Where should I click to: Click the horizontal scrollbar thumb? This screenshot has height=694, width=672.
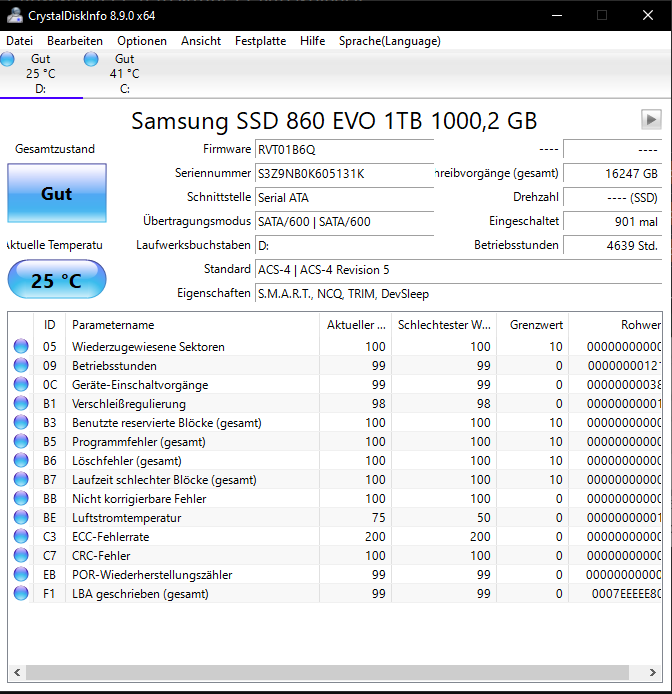(x=328, y=672)
